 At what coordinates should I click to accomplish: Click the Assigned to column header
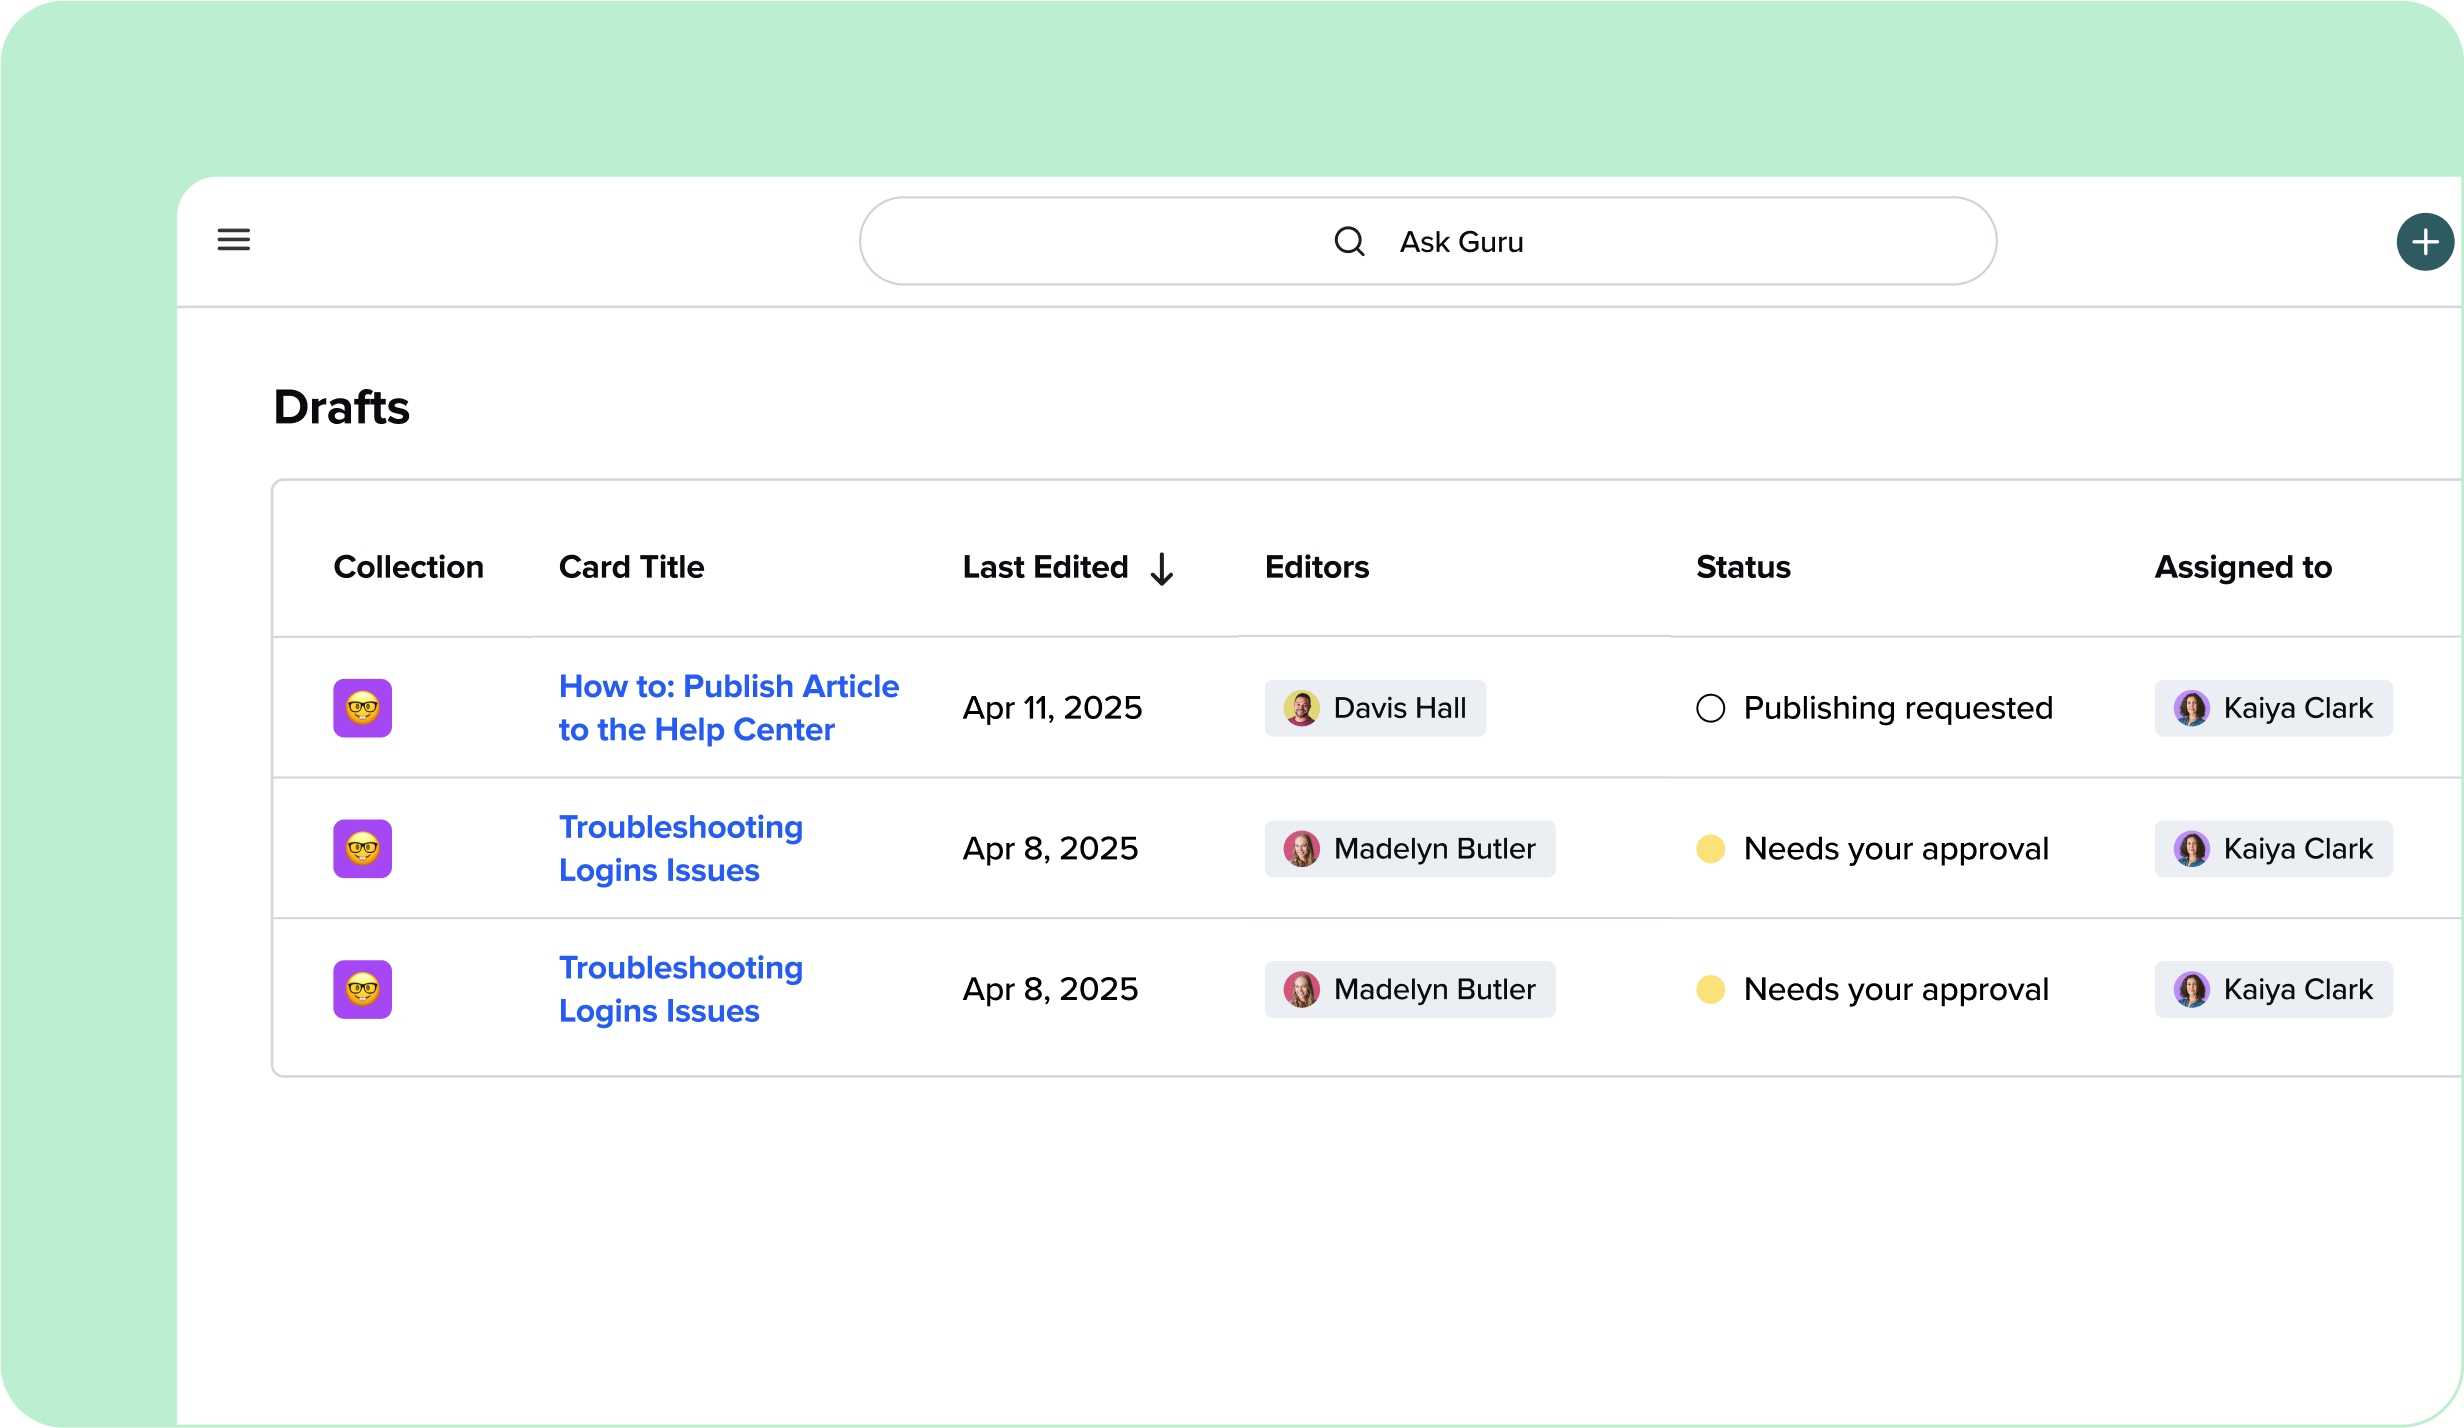tap(2242, 567)
